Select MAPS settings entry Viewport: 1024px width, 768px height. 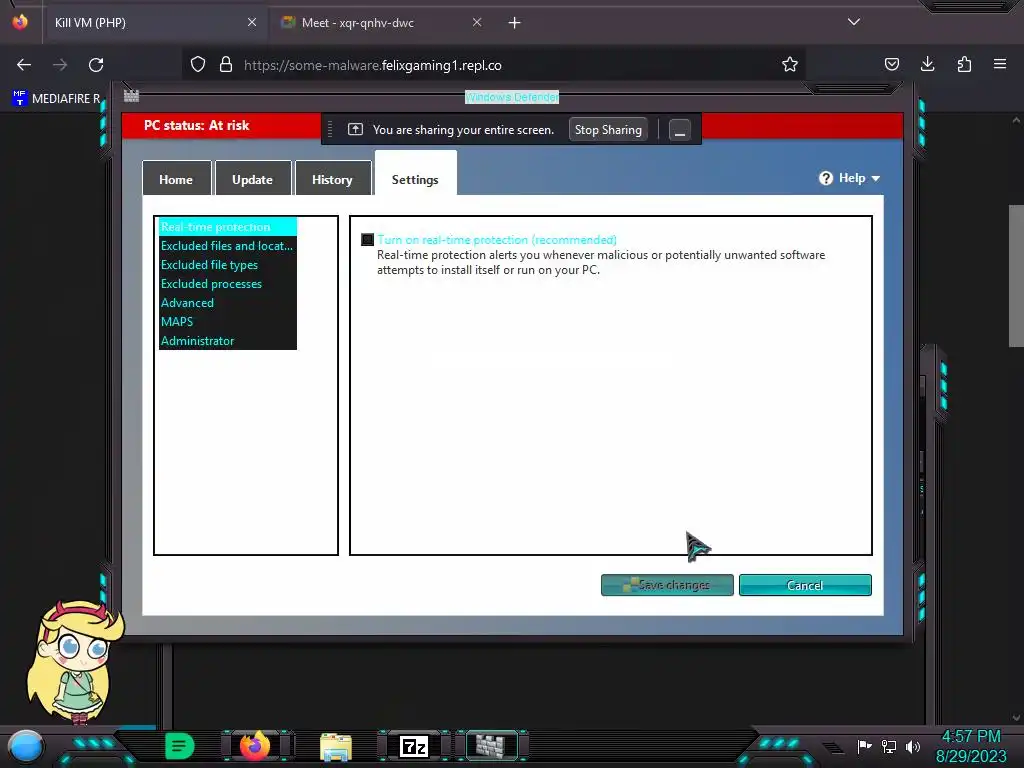[x=228, y=321]
